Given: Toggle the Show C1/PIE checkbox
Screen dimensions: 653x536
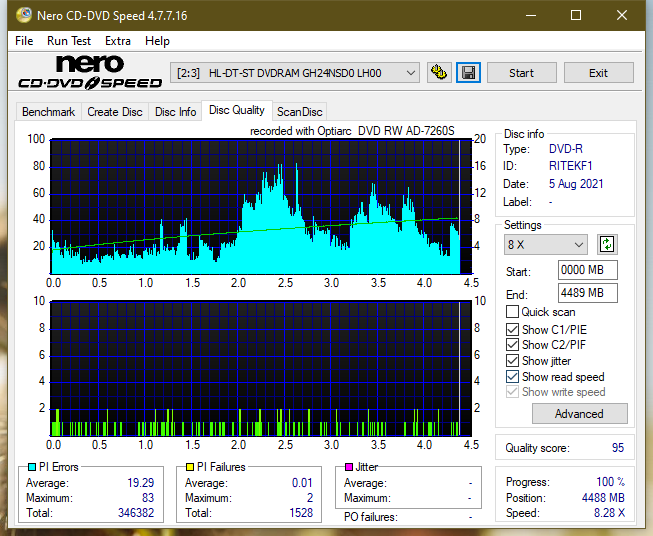Looking at the screenshot, I should [512, 329].
